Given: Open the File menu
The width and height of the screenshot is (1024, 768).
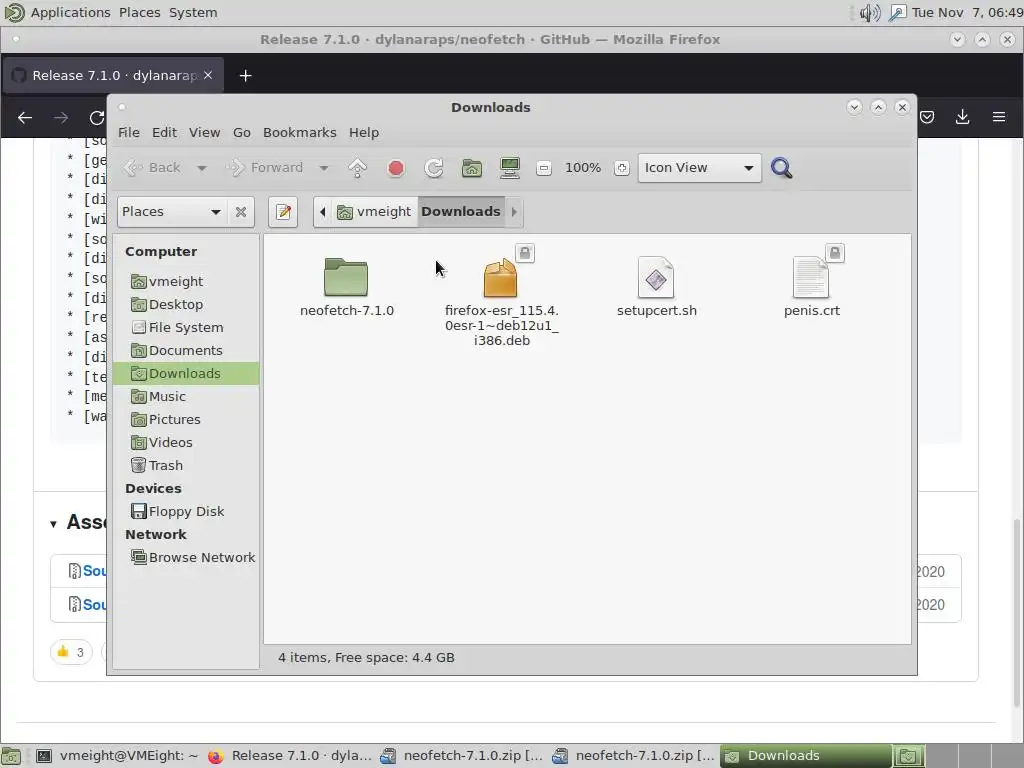Looking at the screenshot, I should point(129,133).
